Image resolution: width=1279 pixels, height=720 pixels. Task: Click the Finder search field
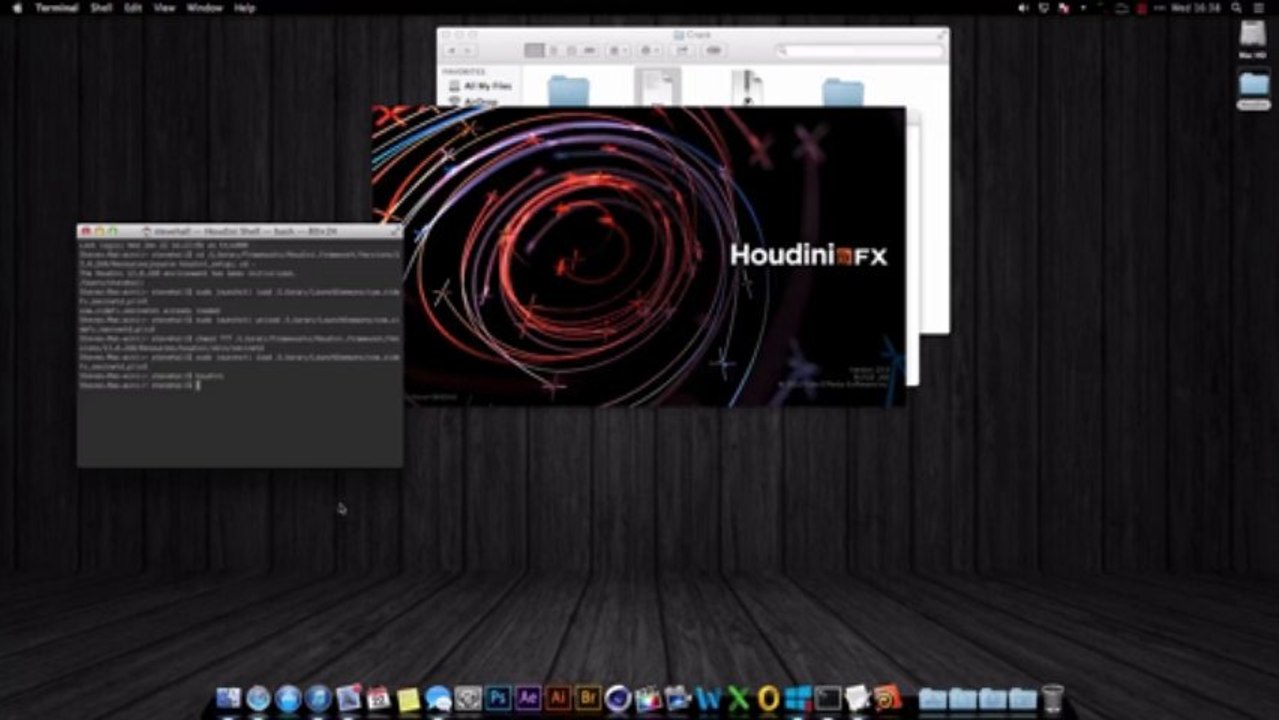(x=860, y=50)
